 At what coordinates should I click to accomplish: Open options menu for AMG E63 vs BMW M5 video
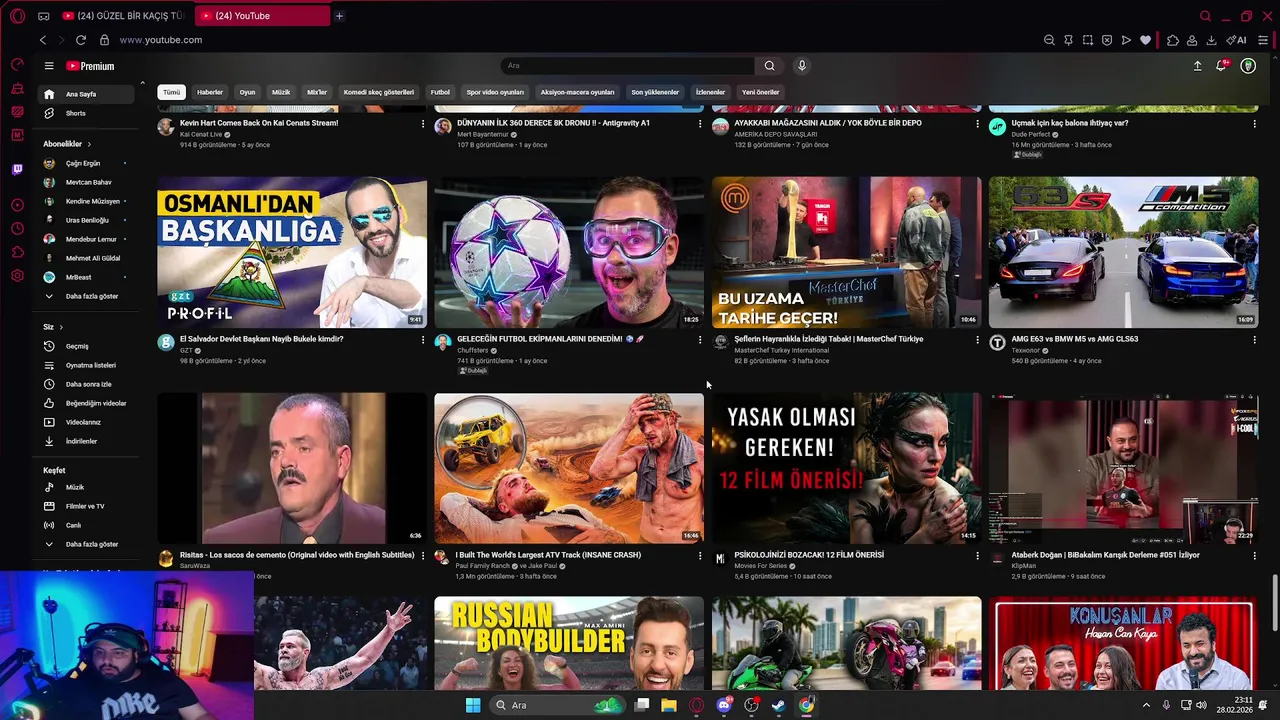click(x=1255, y=340)
